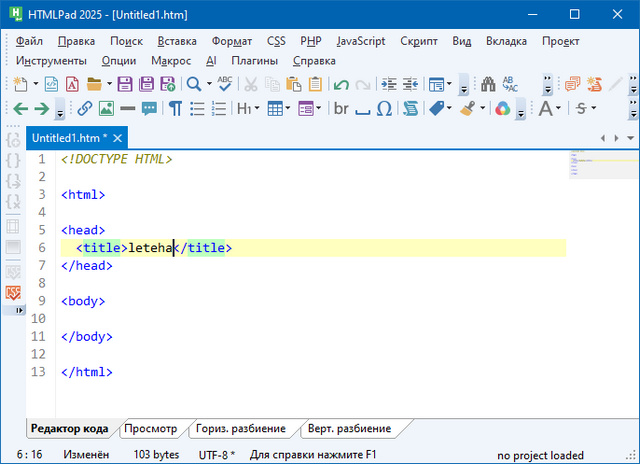The width and height of the screenshot is (640, 464).
Task: Click the Save file icon
Action: coord(125,84)
